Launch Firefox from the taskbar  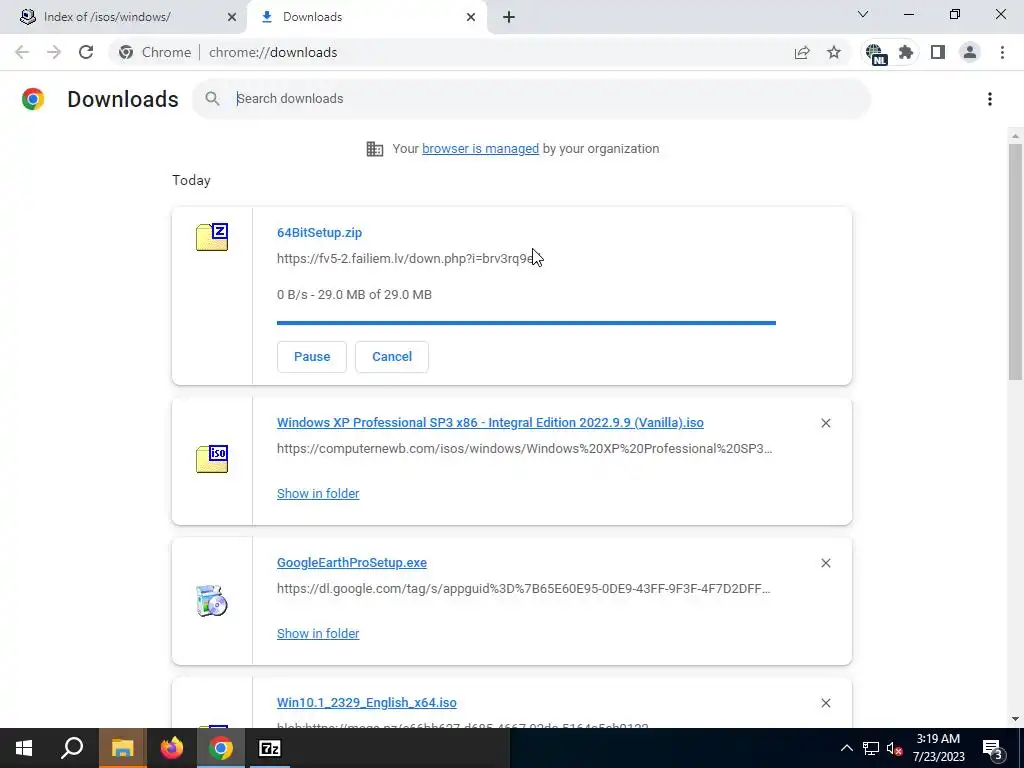click(x=172, y=748)
